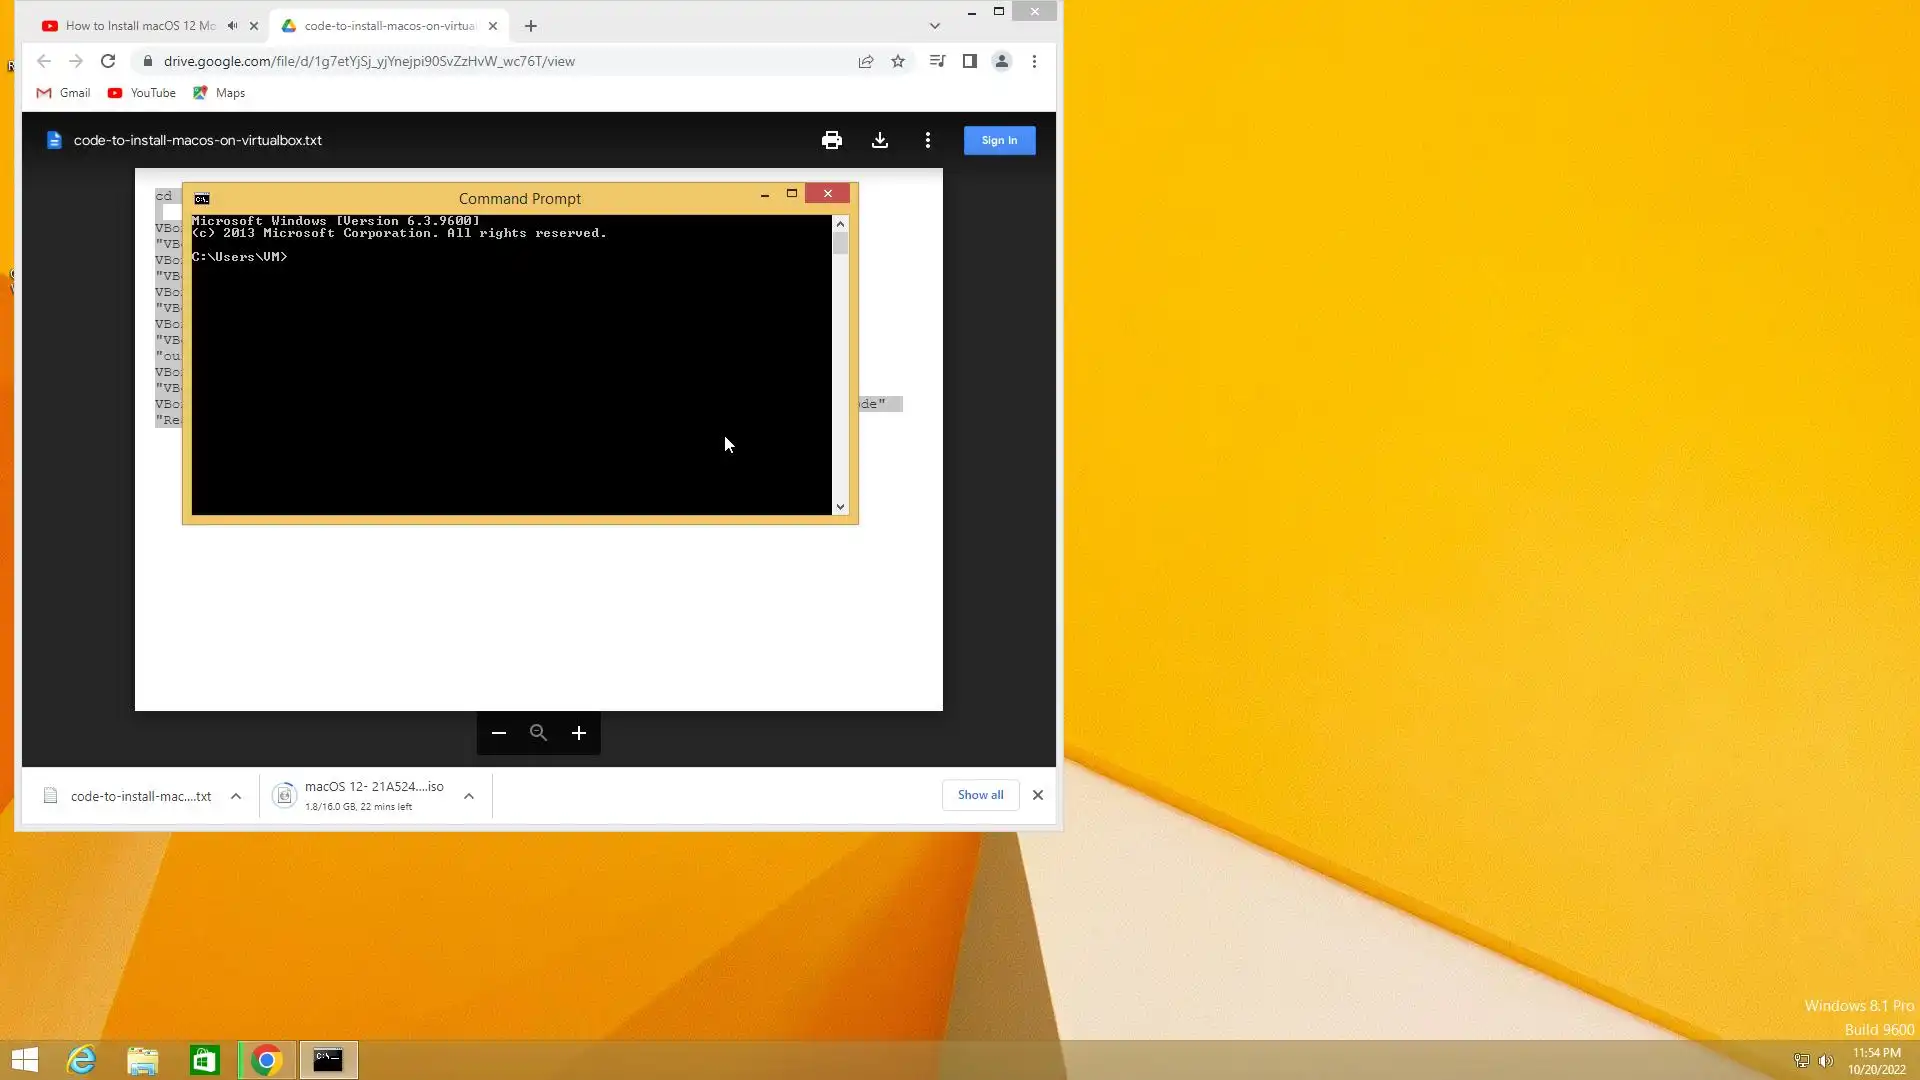Toggle Chrome side panel
This screenshot has width=1920, height=1080.
969,61
